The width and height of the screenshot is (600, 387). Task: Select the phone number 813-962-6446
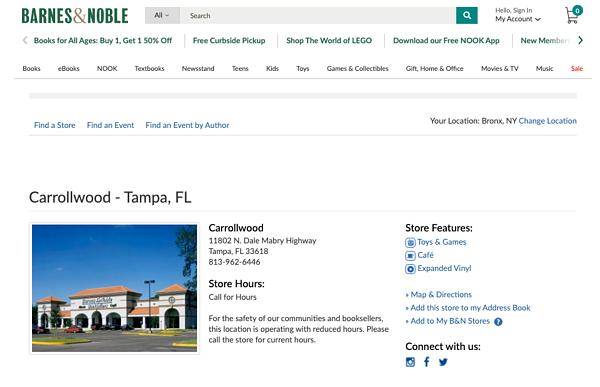click(234, 262)
